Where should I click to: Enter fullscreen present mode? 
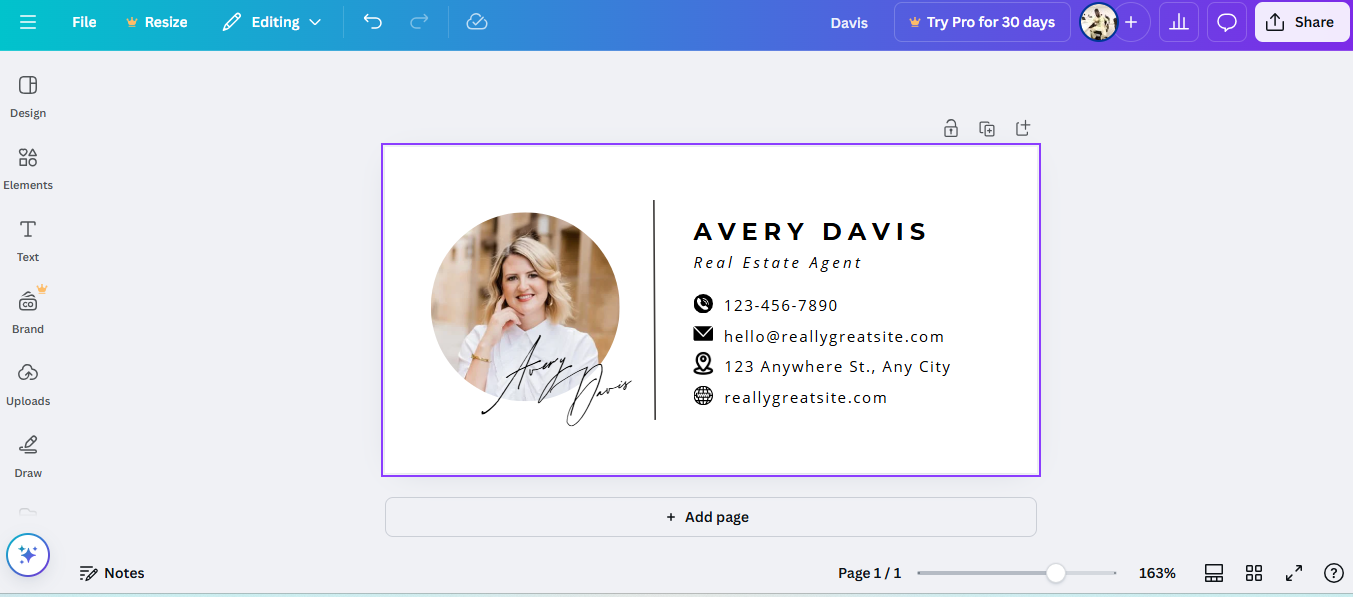click(x=1294, y=573)
